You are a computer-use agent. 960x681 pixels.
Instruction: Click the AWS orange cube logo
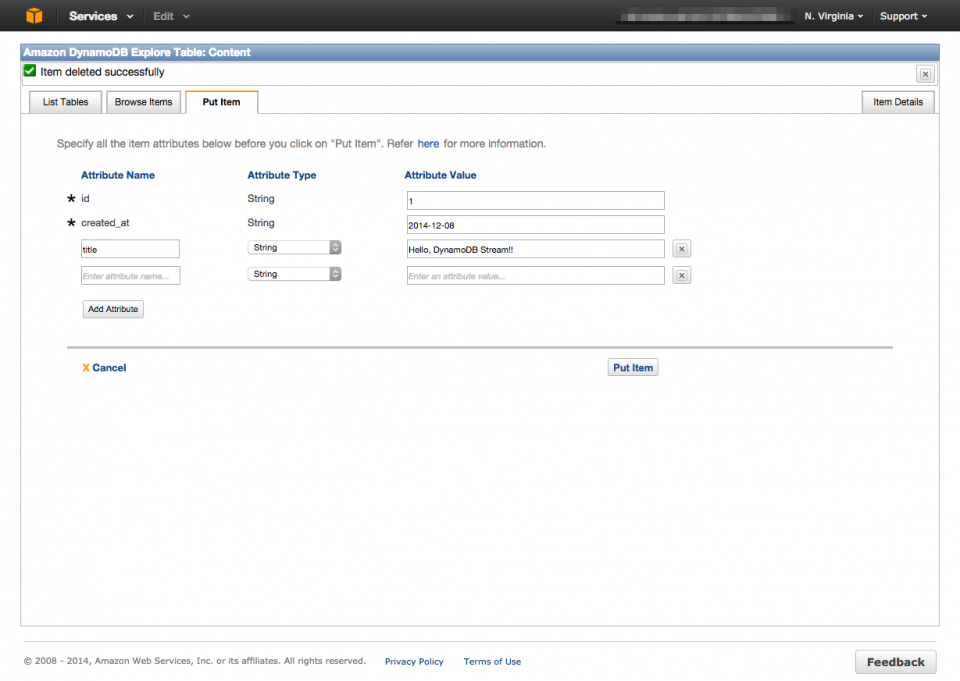[34, 15]
